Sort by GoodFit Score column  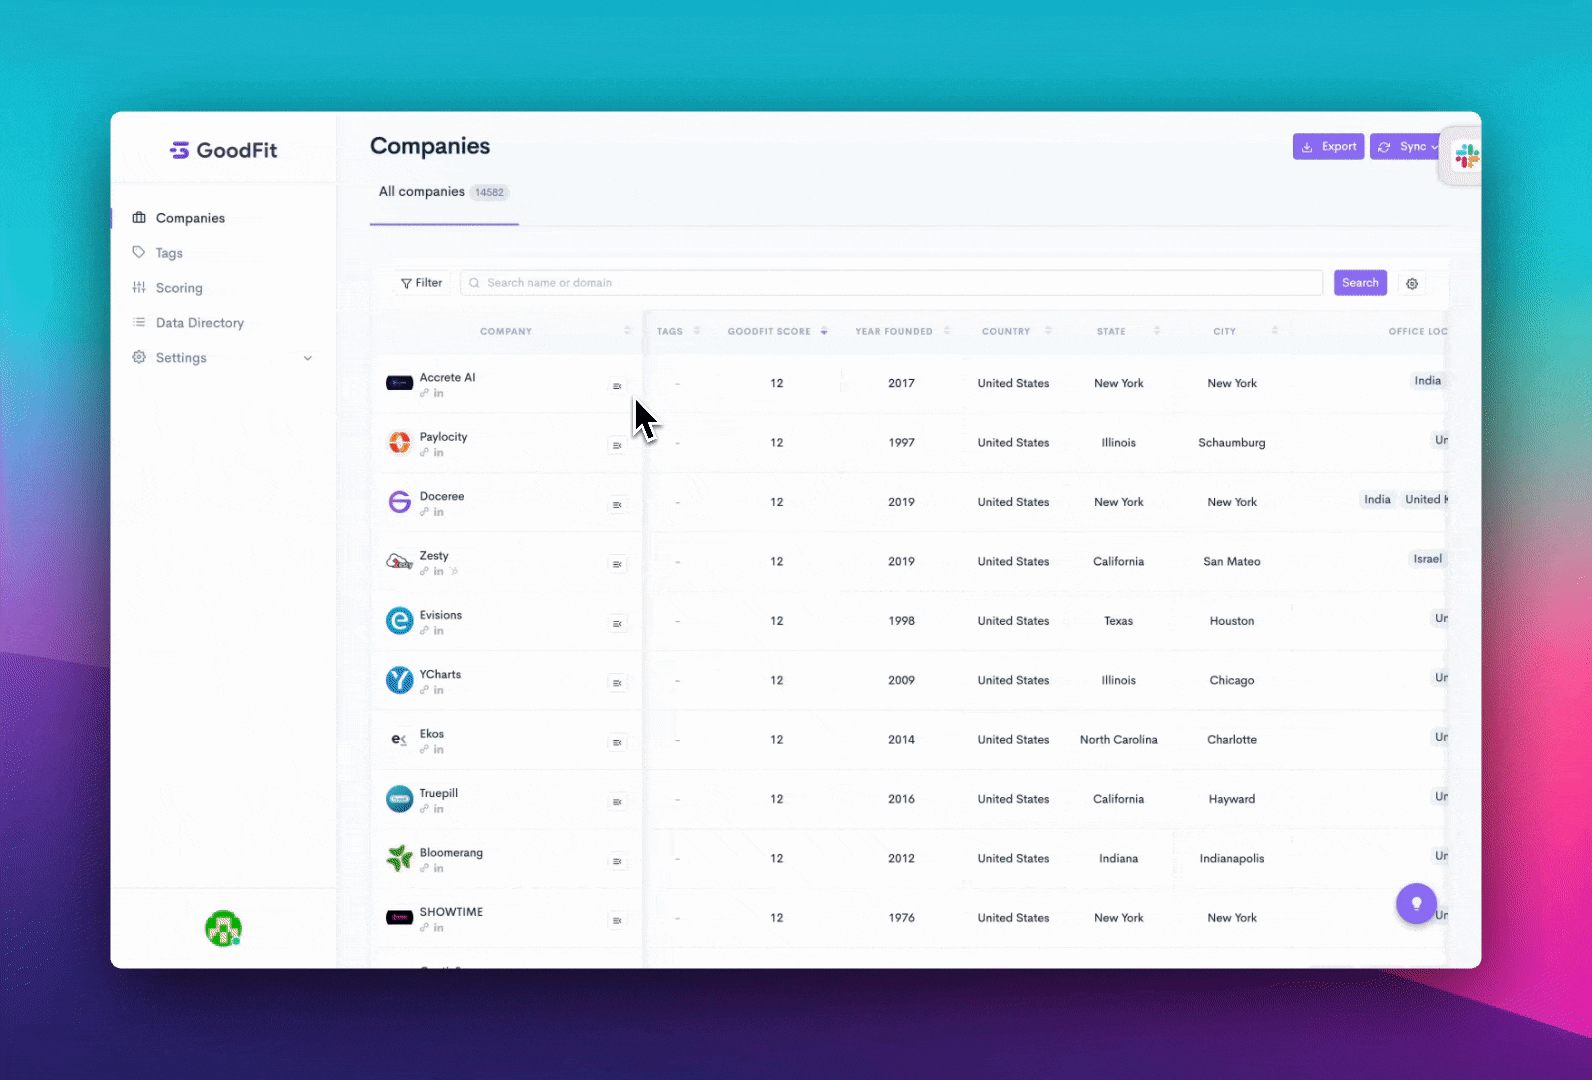point(824,331)
